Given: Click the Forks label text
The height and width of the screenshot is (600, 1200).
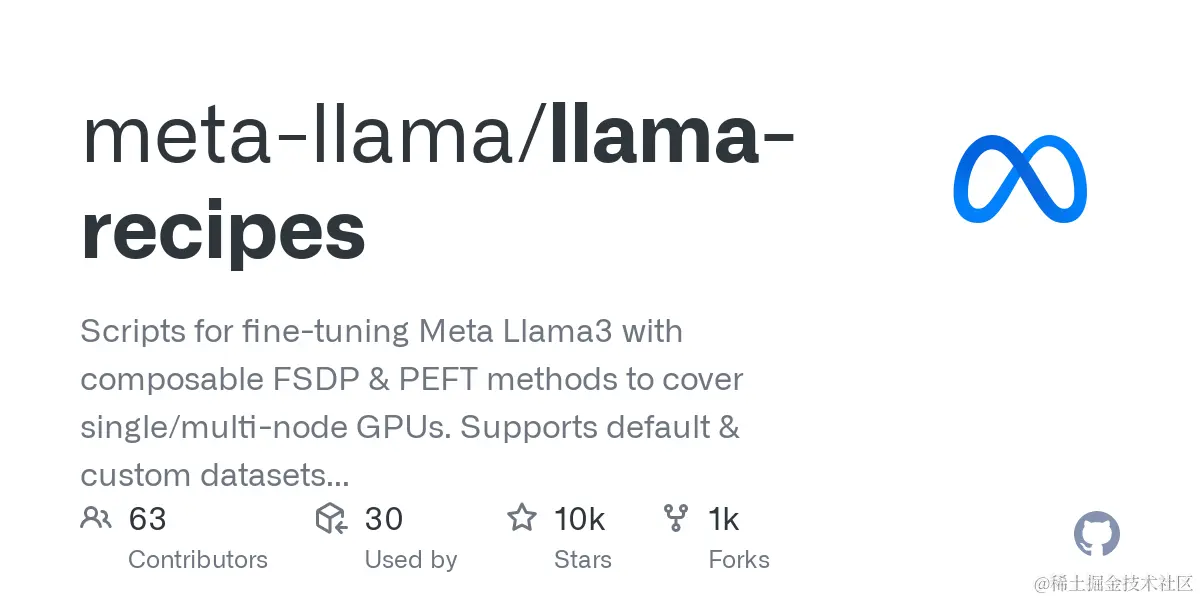Looking at the screenshot, I should tap(739, 560).
